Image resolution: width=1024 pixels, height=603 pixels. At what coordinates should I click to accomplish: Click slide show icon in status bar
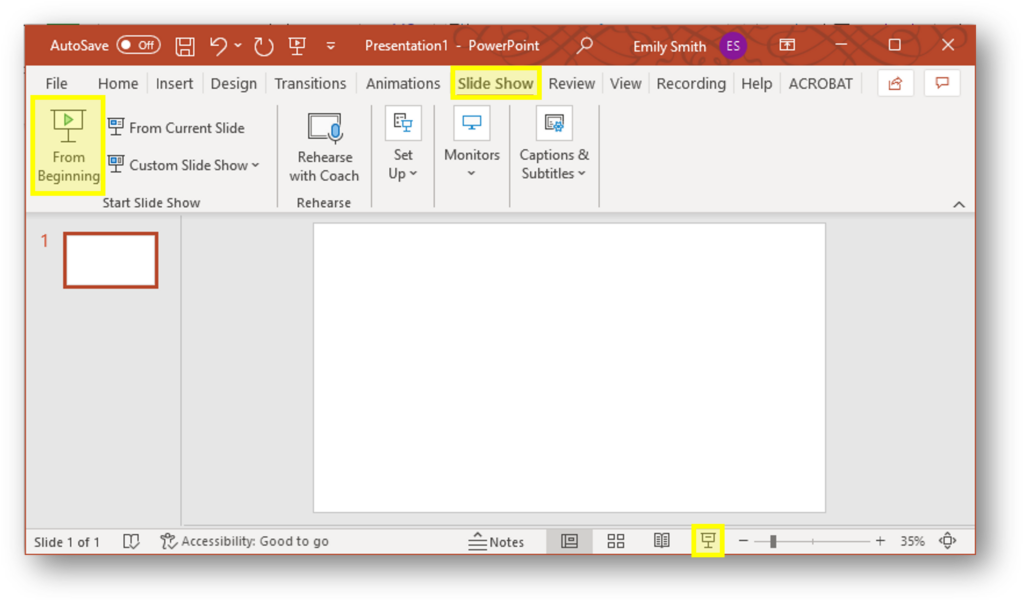tap(708, 541)
